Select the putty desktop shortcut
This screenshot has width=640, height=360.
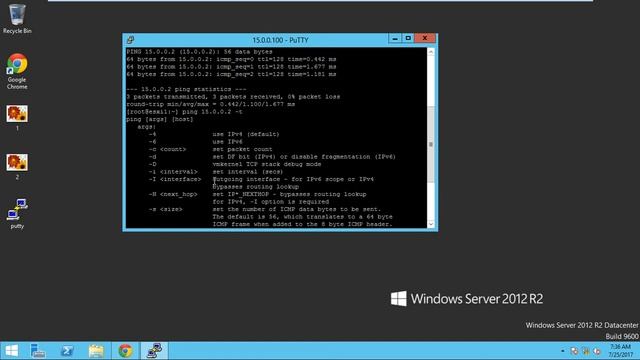pyautogui.click(x=17, y=213)
